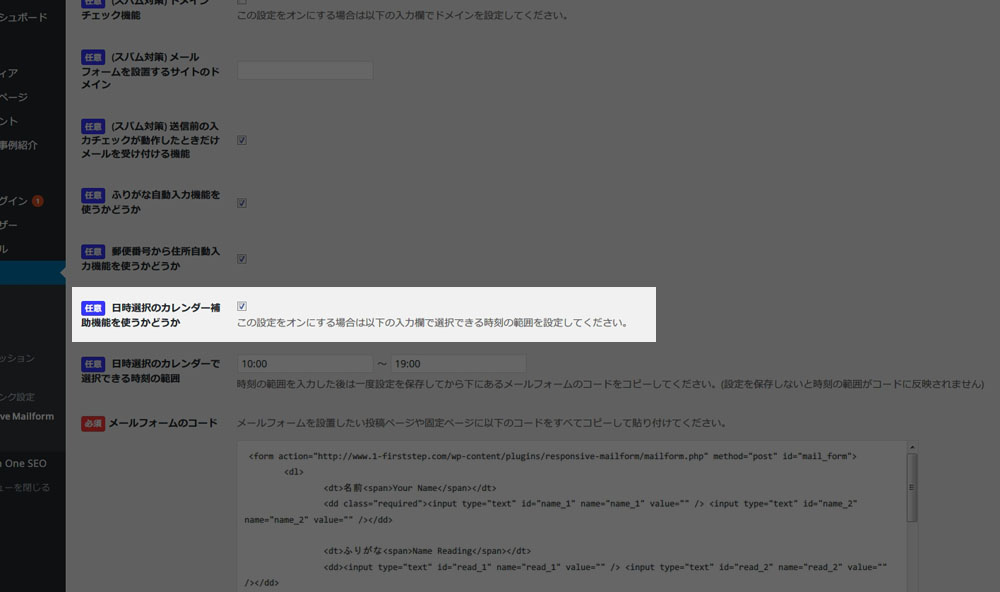This screenshot has width=1000, height=592.
Task: Focus the 10:00 start time field
Action: 305,364
